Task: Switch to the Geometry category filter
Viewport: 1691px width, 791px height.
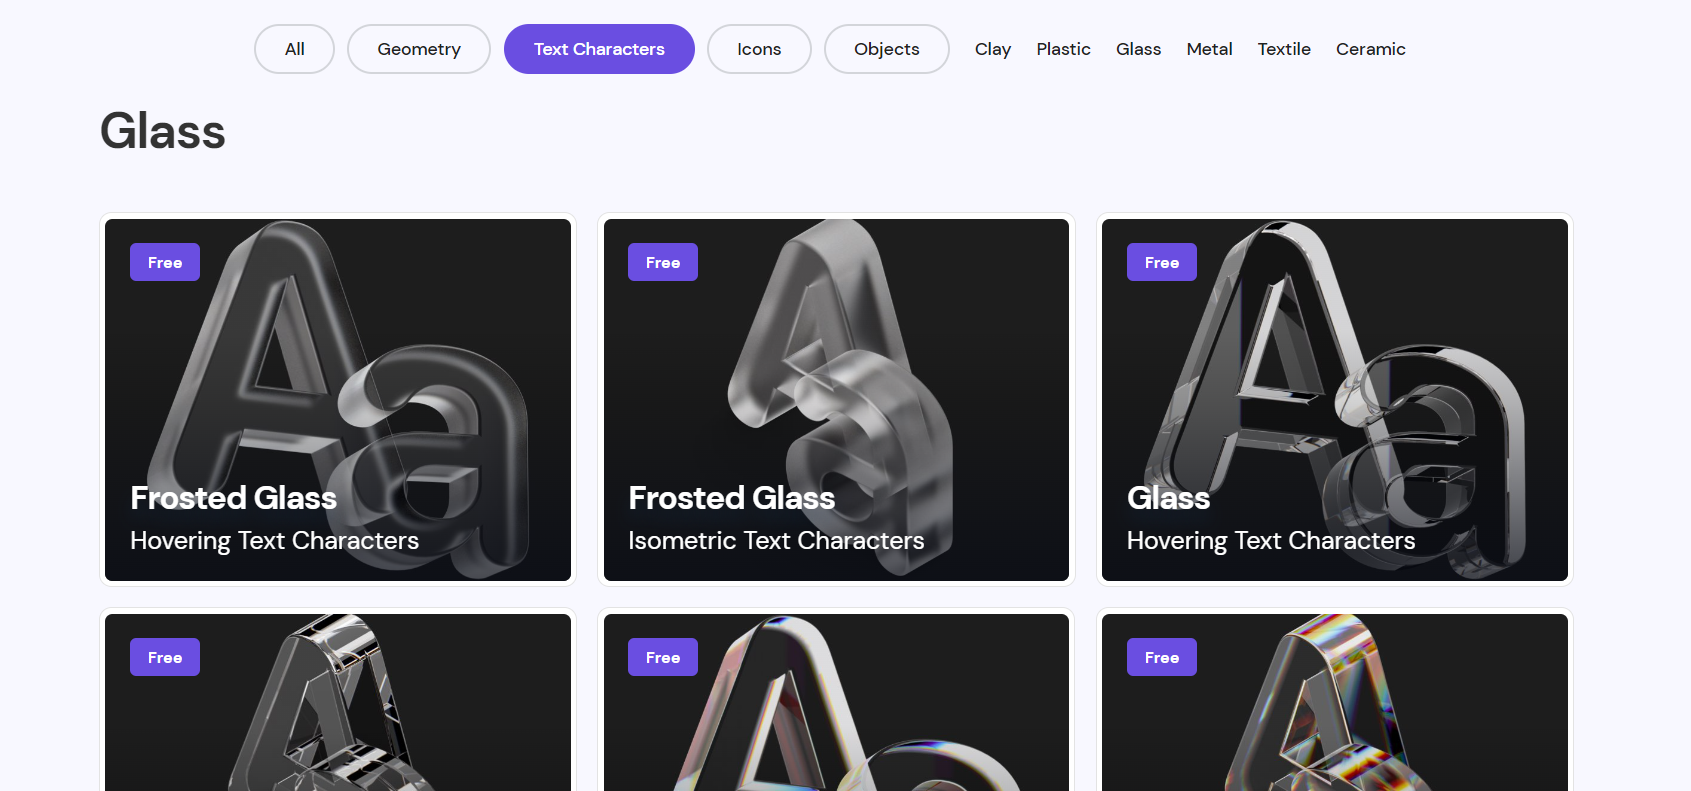Action: 419,49
